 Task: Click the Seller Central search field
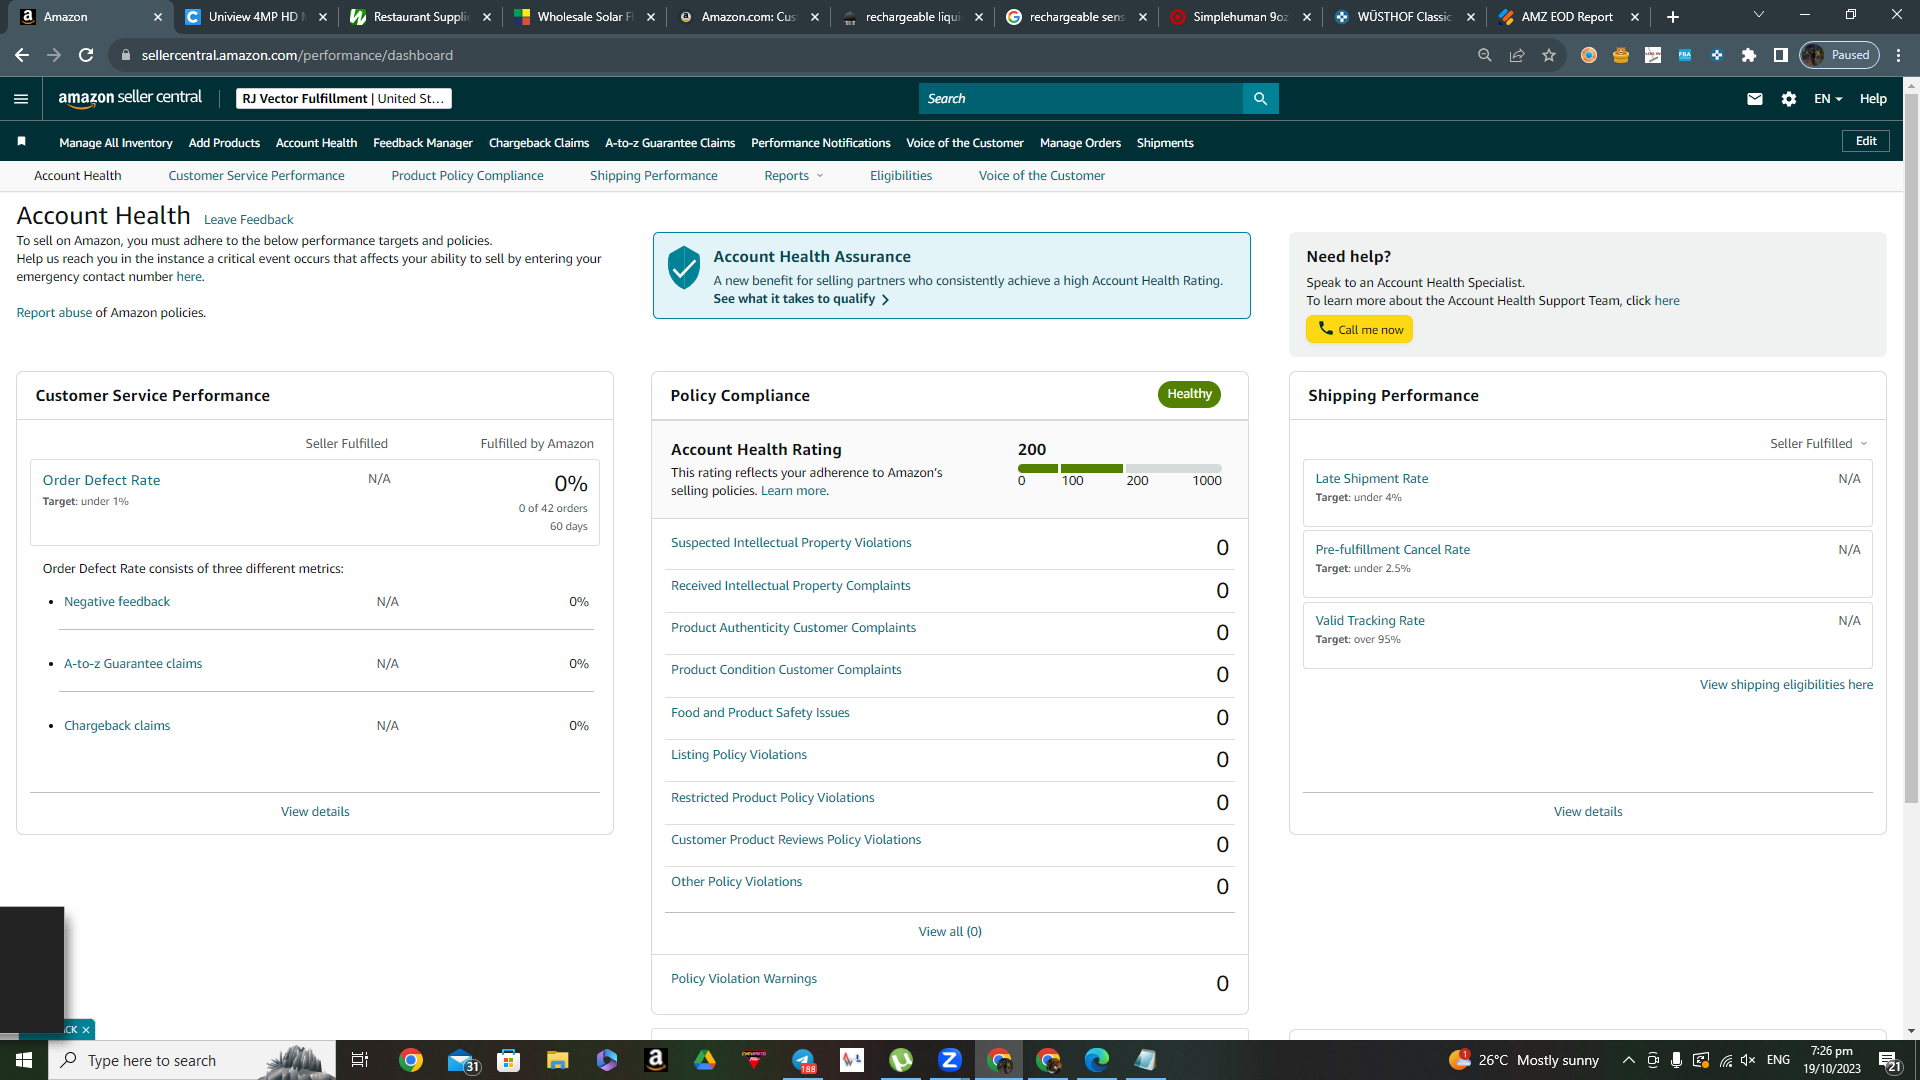(x=1081, y=98)
